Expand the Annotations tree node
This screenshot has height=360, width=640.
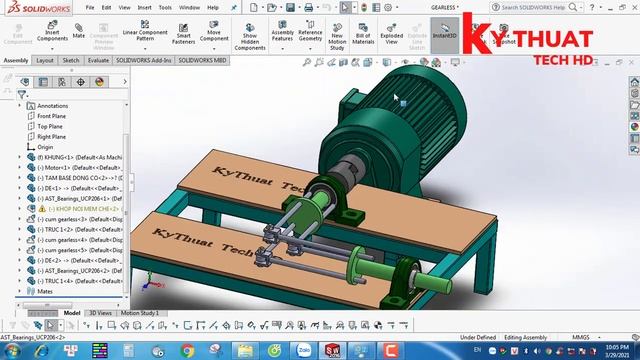(x=19, y=106)
